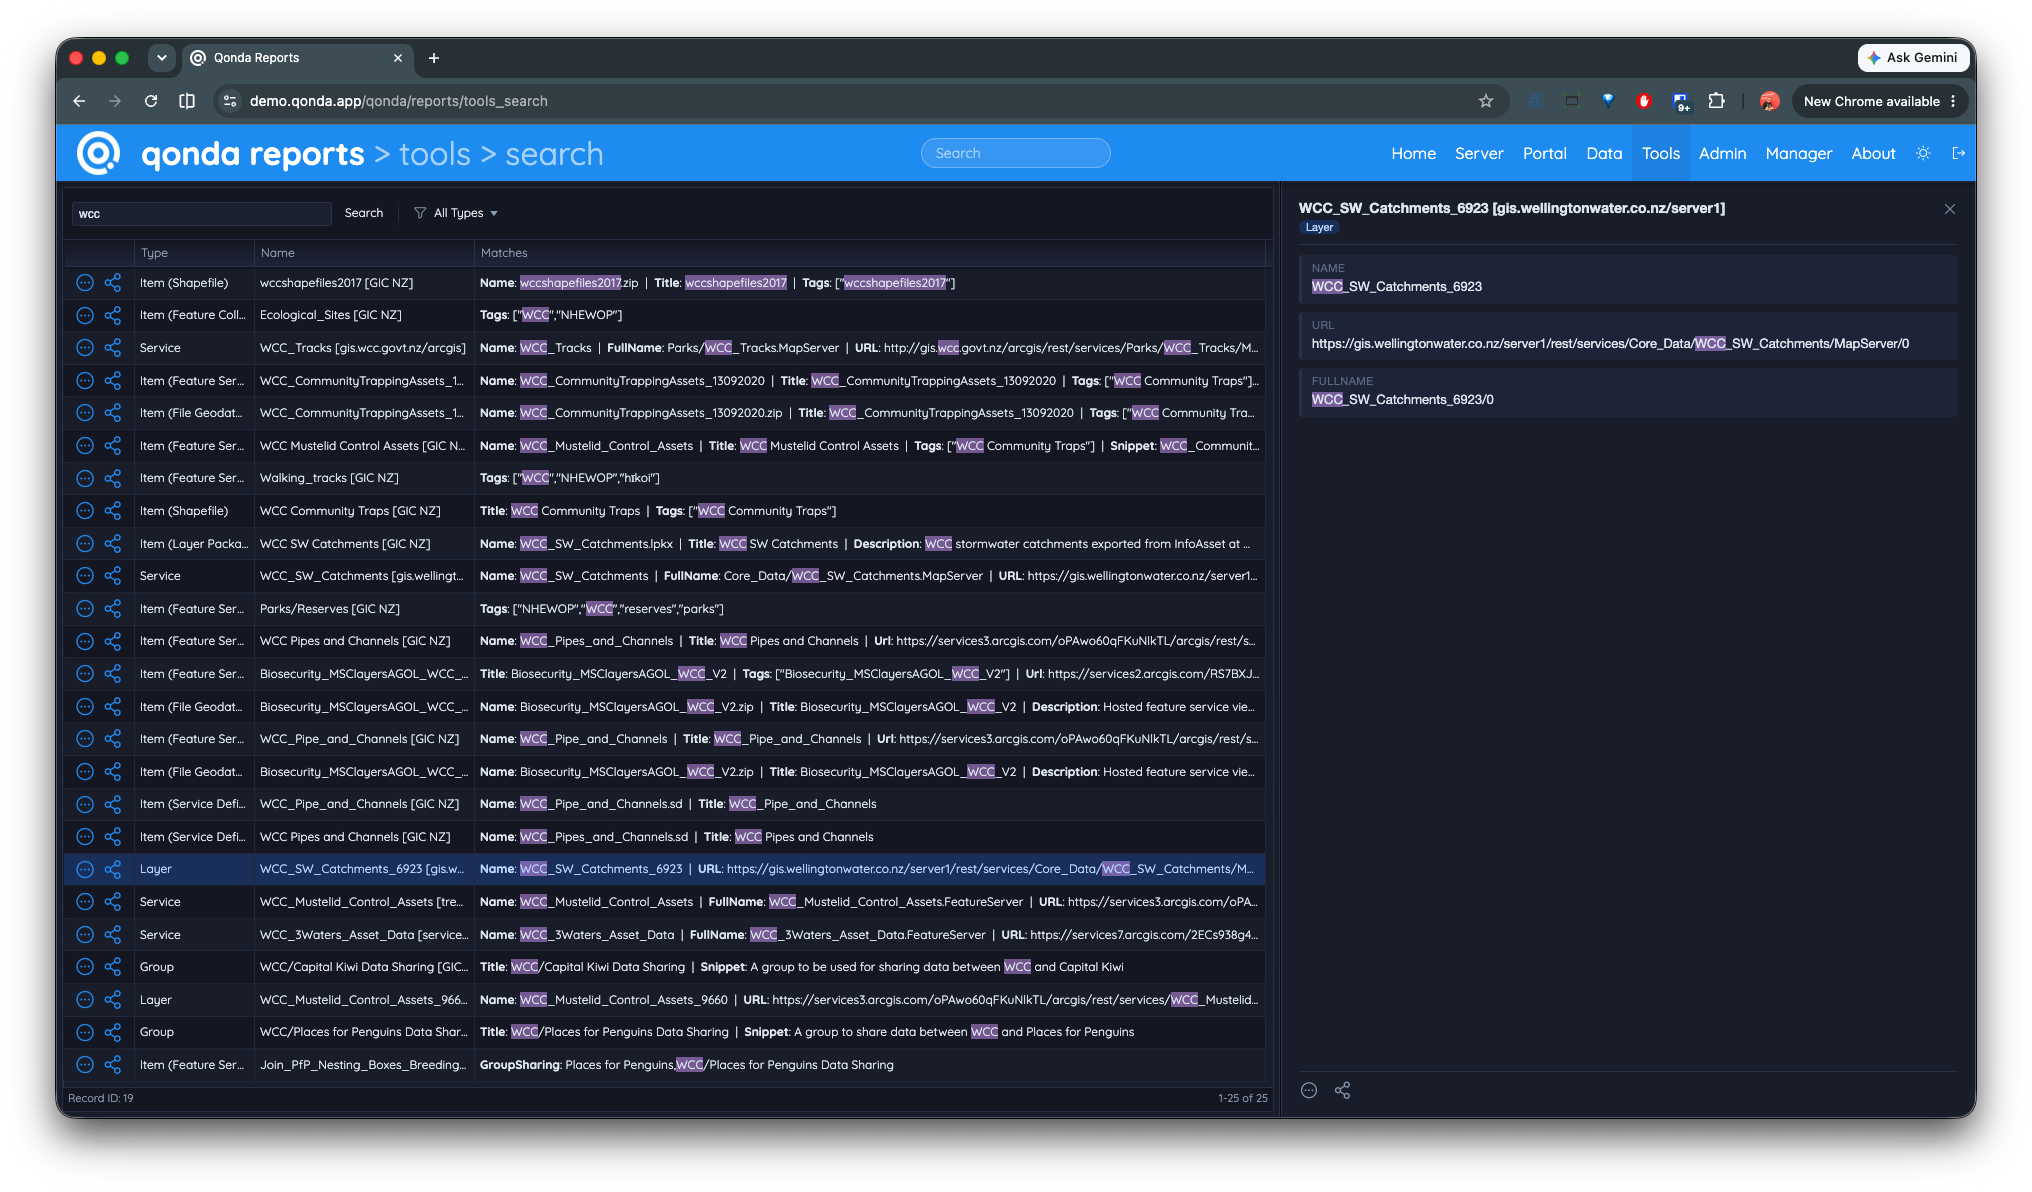Share icon for wccshapefiles2017 row

tap(113, 283)
